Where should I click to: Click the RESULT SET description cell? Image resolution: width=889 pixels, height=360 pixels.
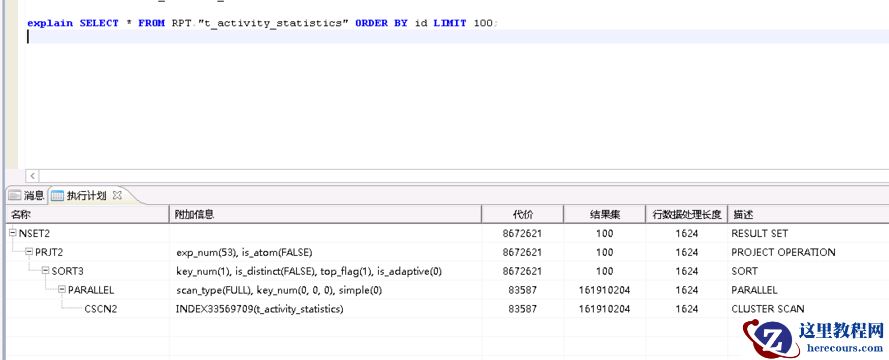[x=759, y=233]
